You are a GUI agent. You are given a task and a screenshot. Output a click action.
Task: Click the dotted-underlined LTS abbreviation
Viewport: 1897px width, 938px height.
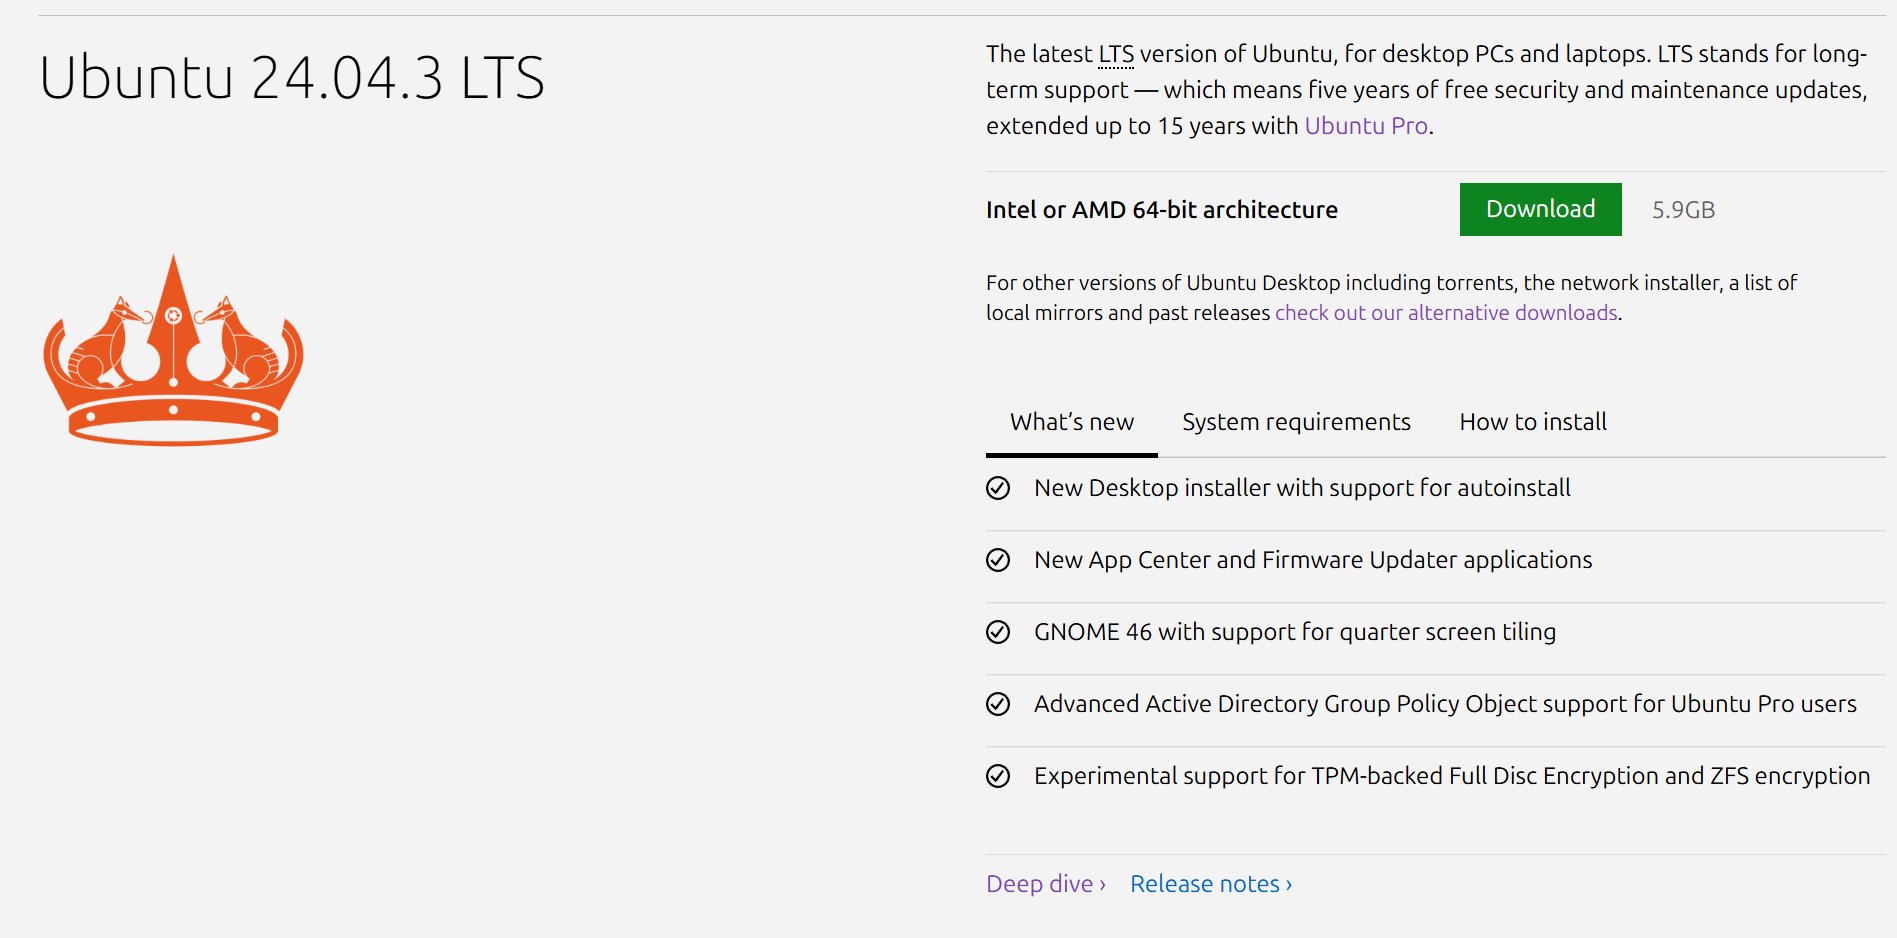pos(1116,54)
